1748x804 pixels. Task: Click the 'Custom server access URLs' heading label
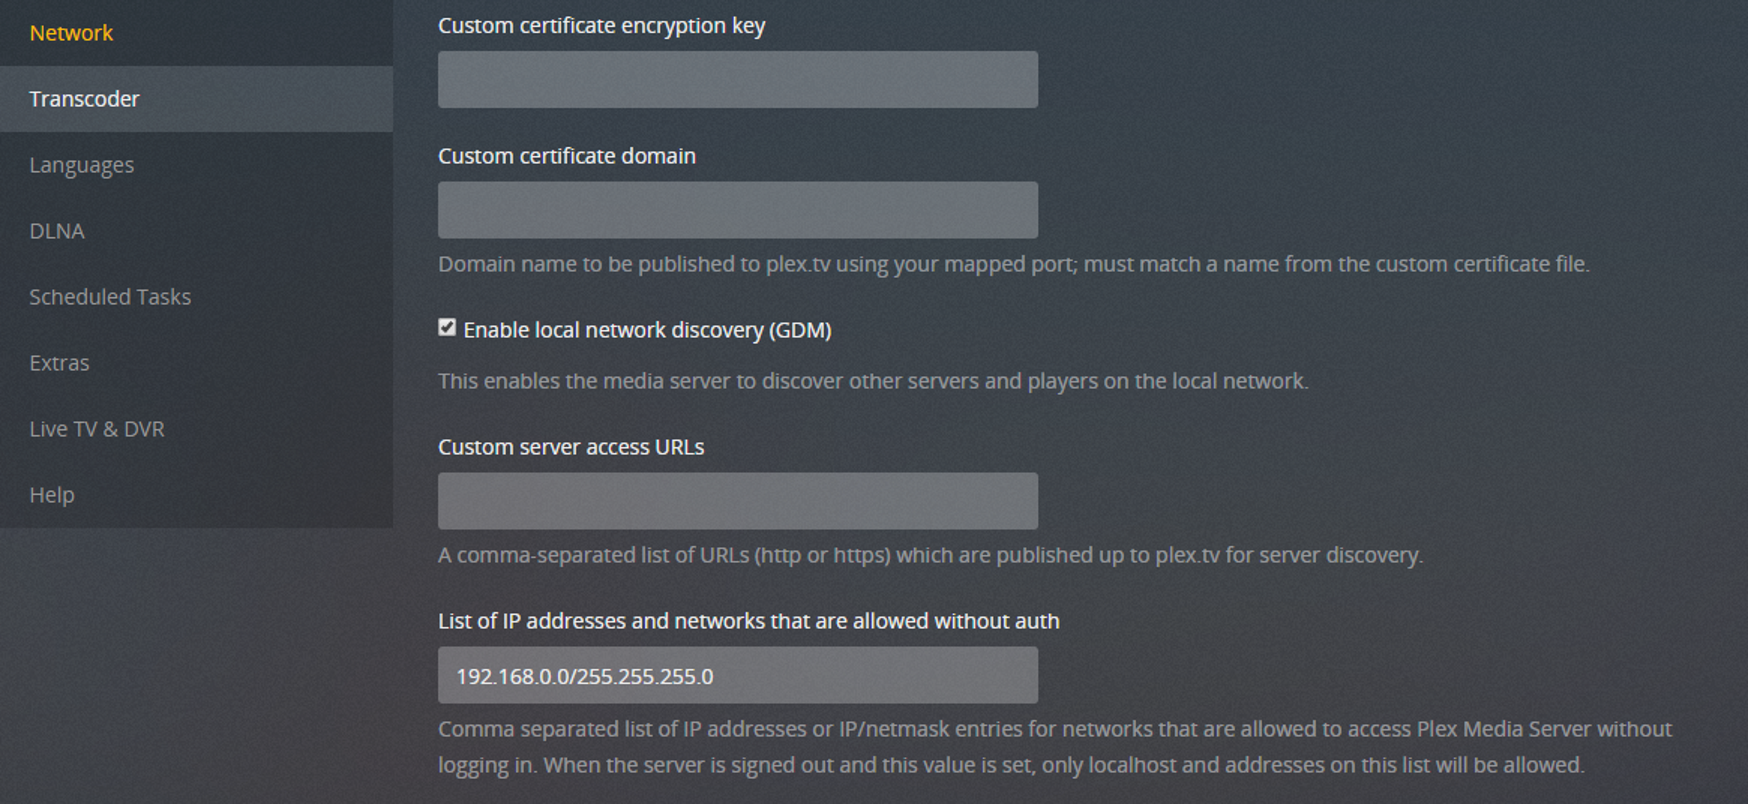[x=570, y=447]
